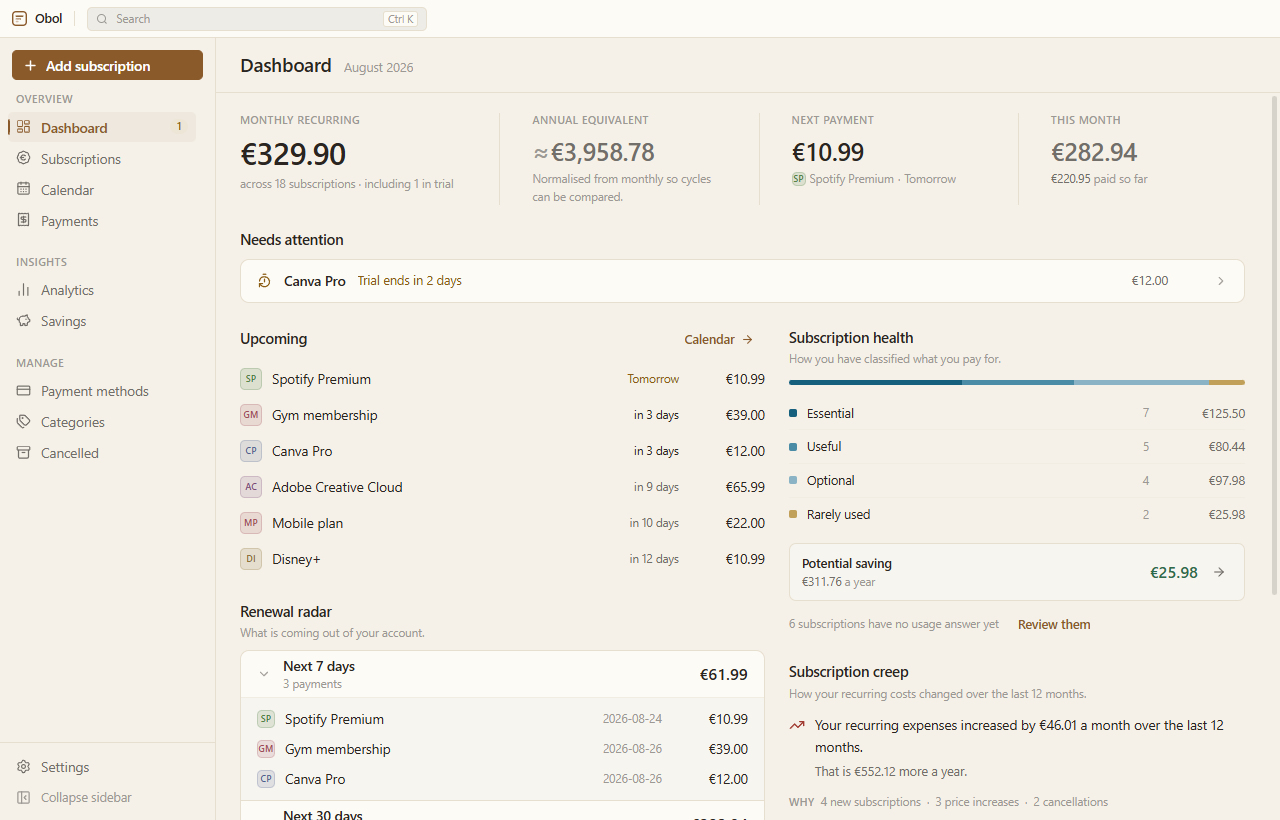This screenshot has width=1280, height=820.
Task: Click the GM badge in Renewal radar
Action: click(266, 749)
